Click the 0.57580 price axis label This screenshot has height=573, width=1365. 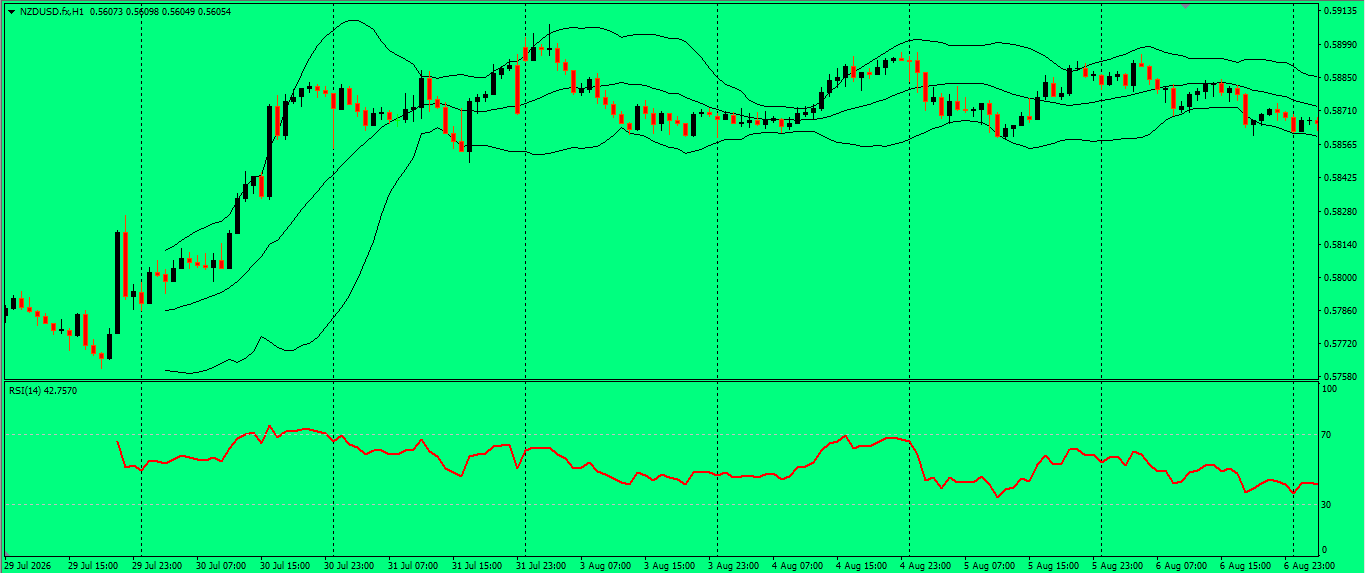(1342, 377)
